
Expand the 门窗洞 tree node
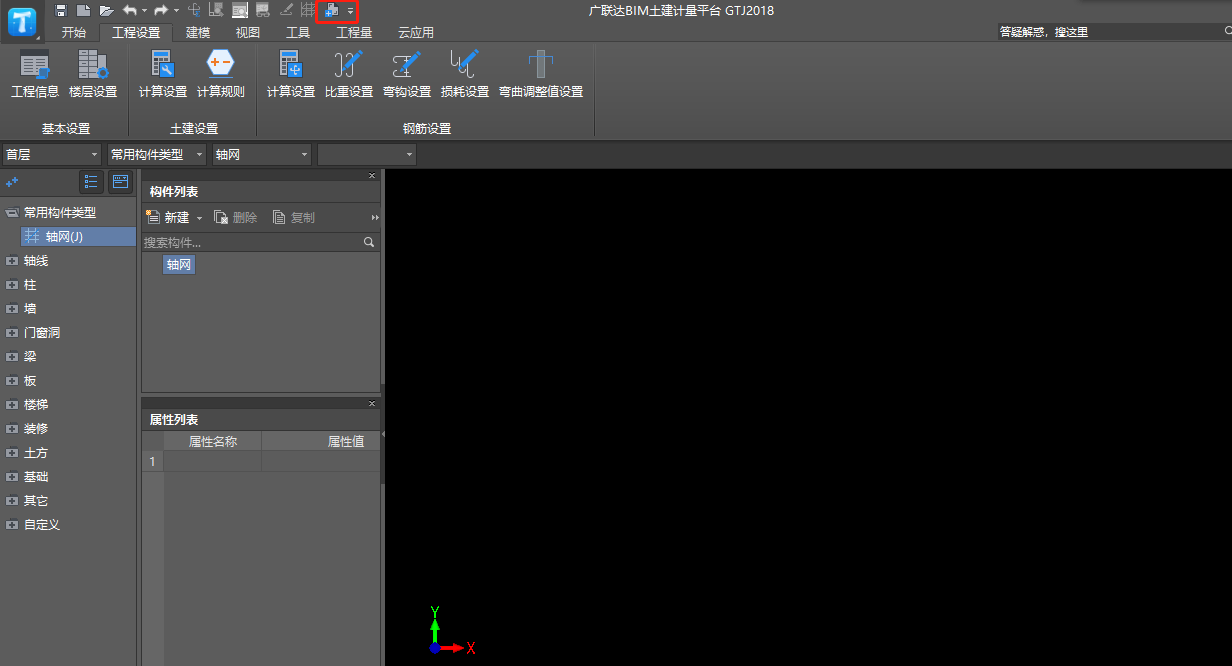[x=12, y=333]
